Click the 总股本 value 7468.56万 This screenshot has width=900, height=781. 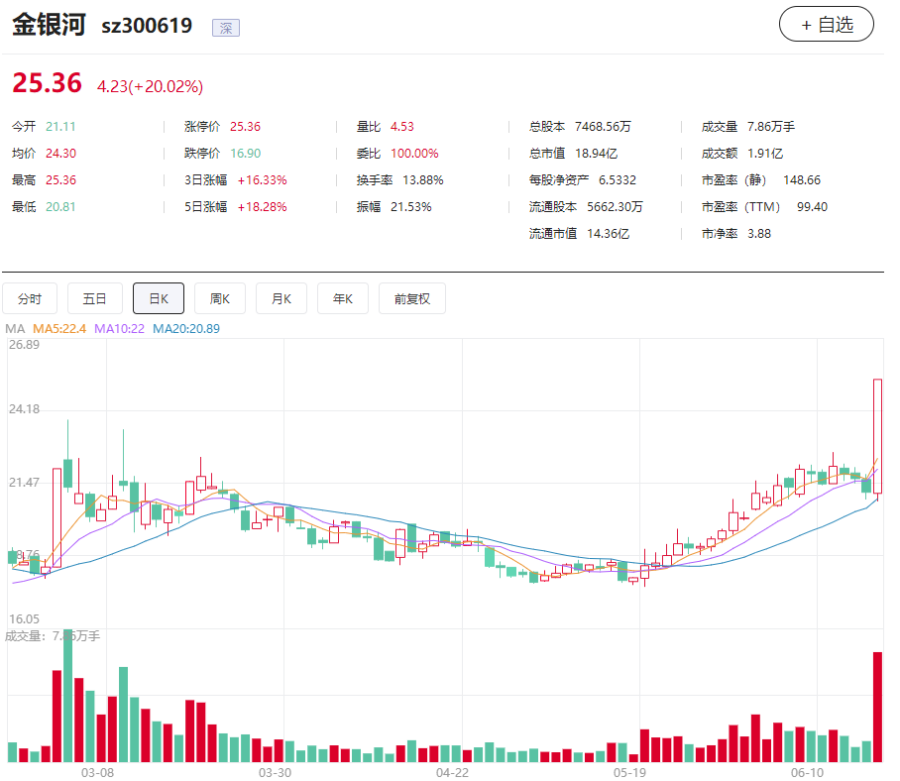(603, 127)
